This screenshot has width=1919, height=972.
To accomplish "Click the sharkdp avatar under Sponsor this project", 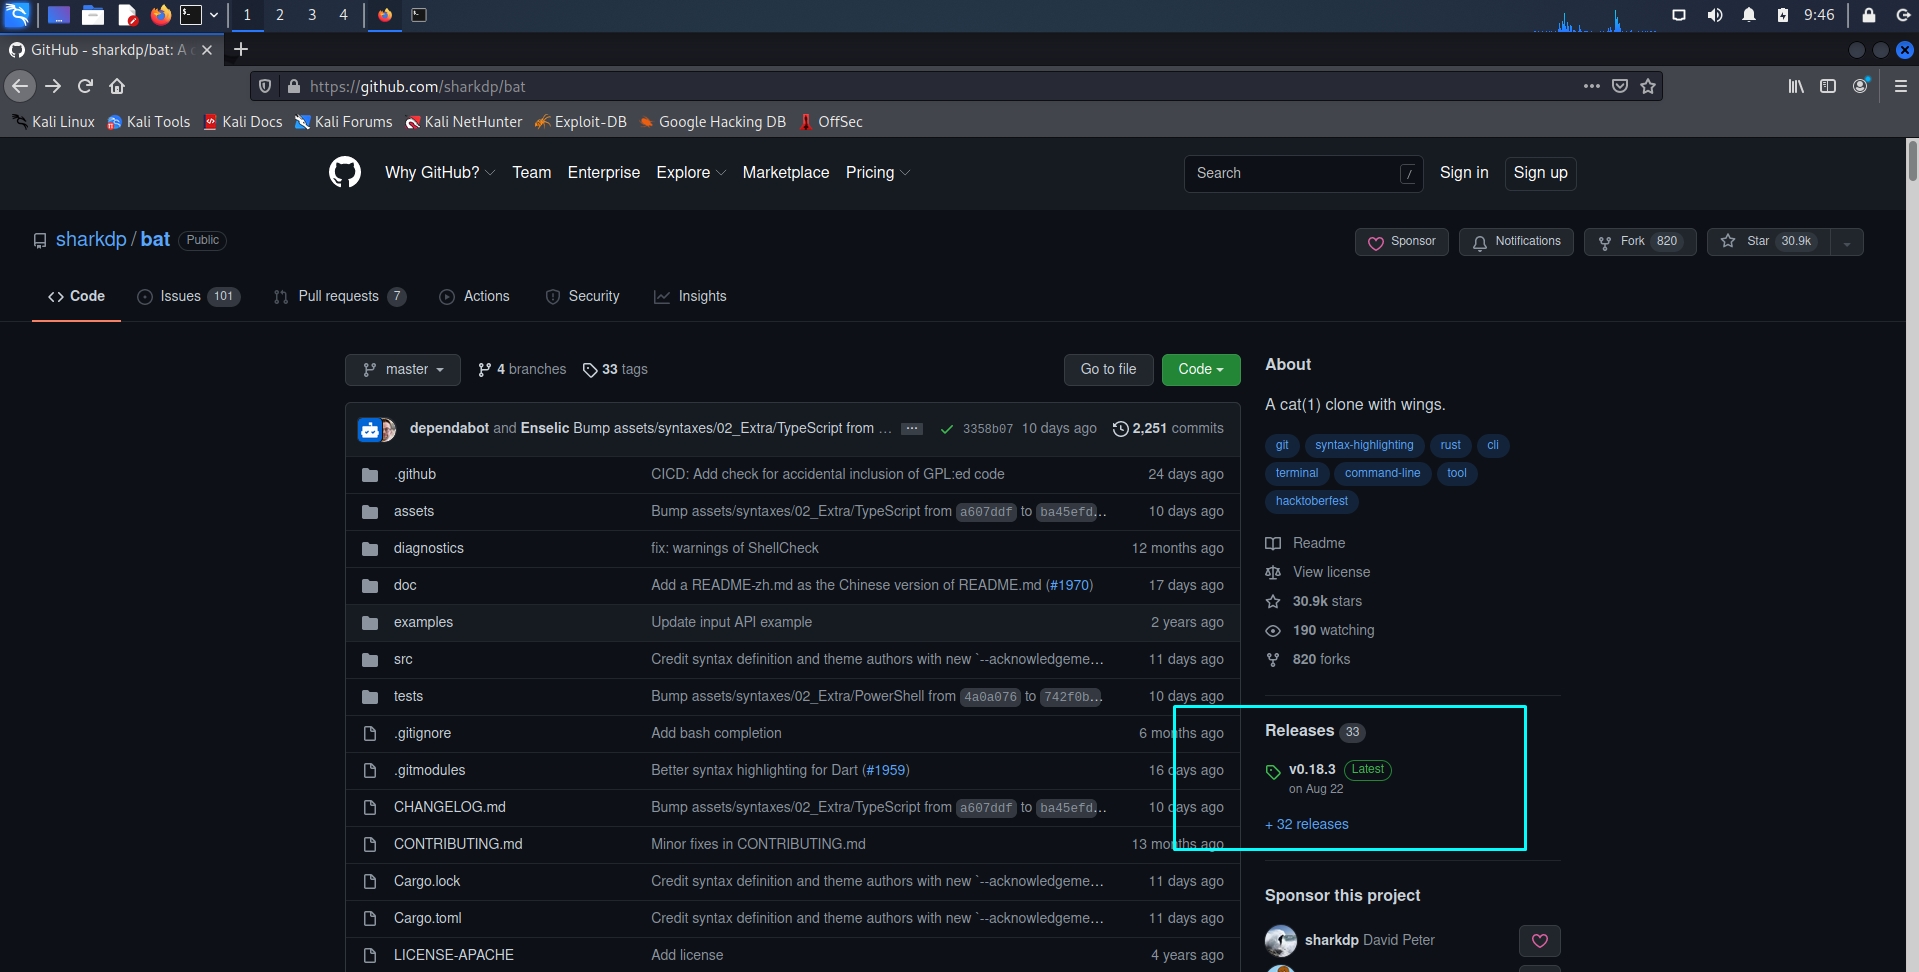I will [1281, 941].
